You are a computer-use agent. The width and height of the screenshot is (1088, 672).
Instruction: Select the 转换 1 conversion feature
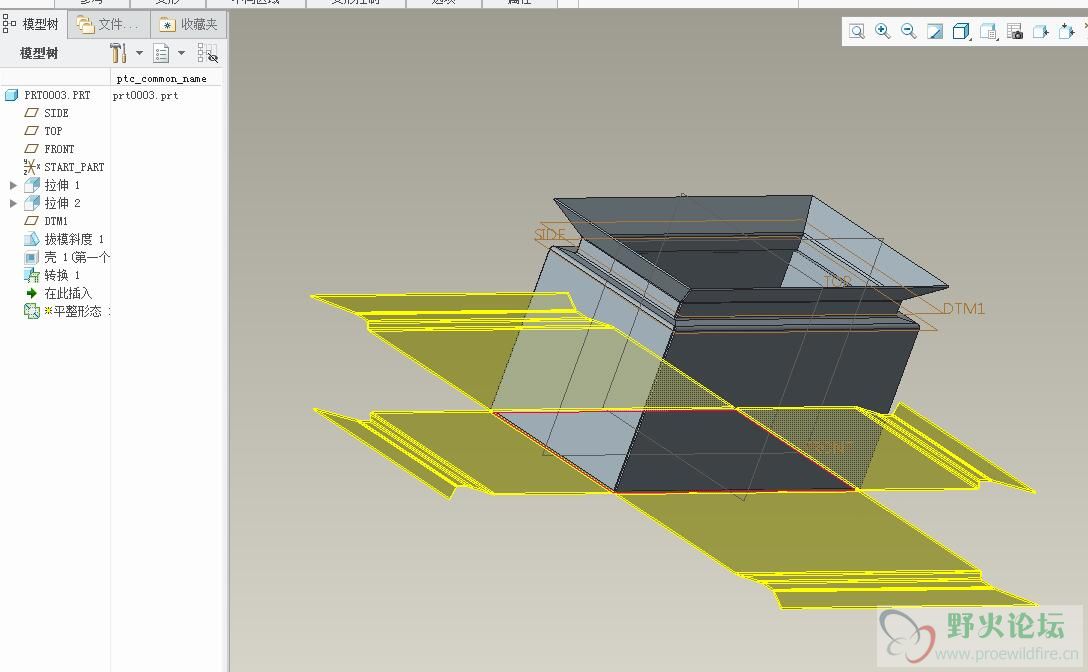62,276
